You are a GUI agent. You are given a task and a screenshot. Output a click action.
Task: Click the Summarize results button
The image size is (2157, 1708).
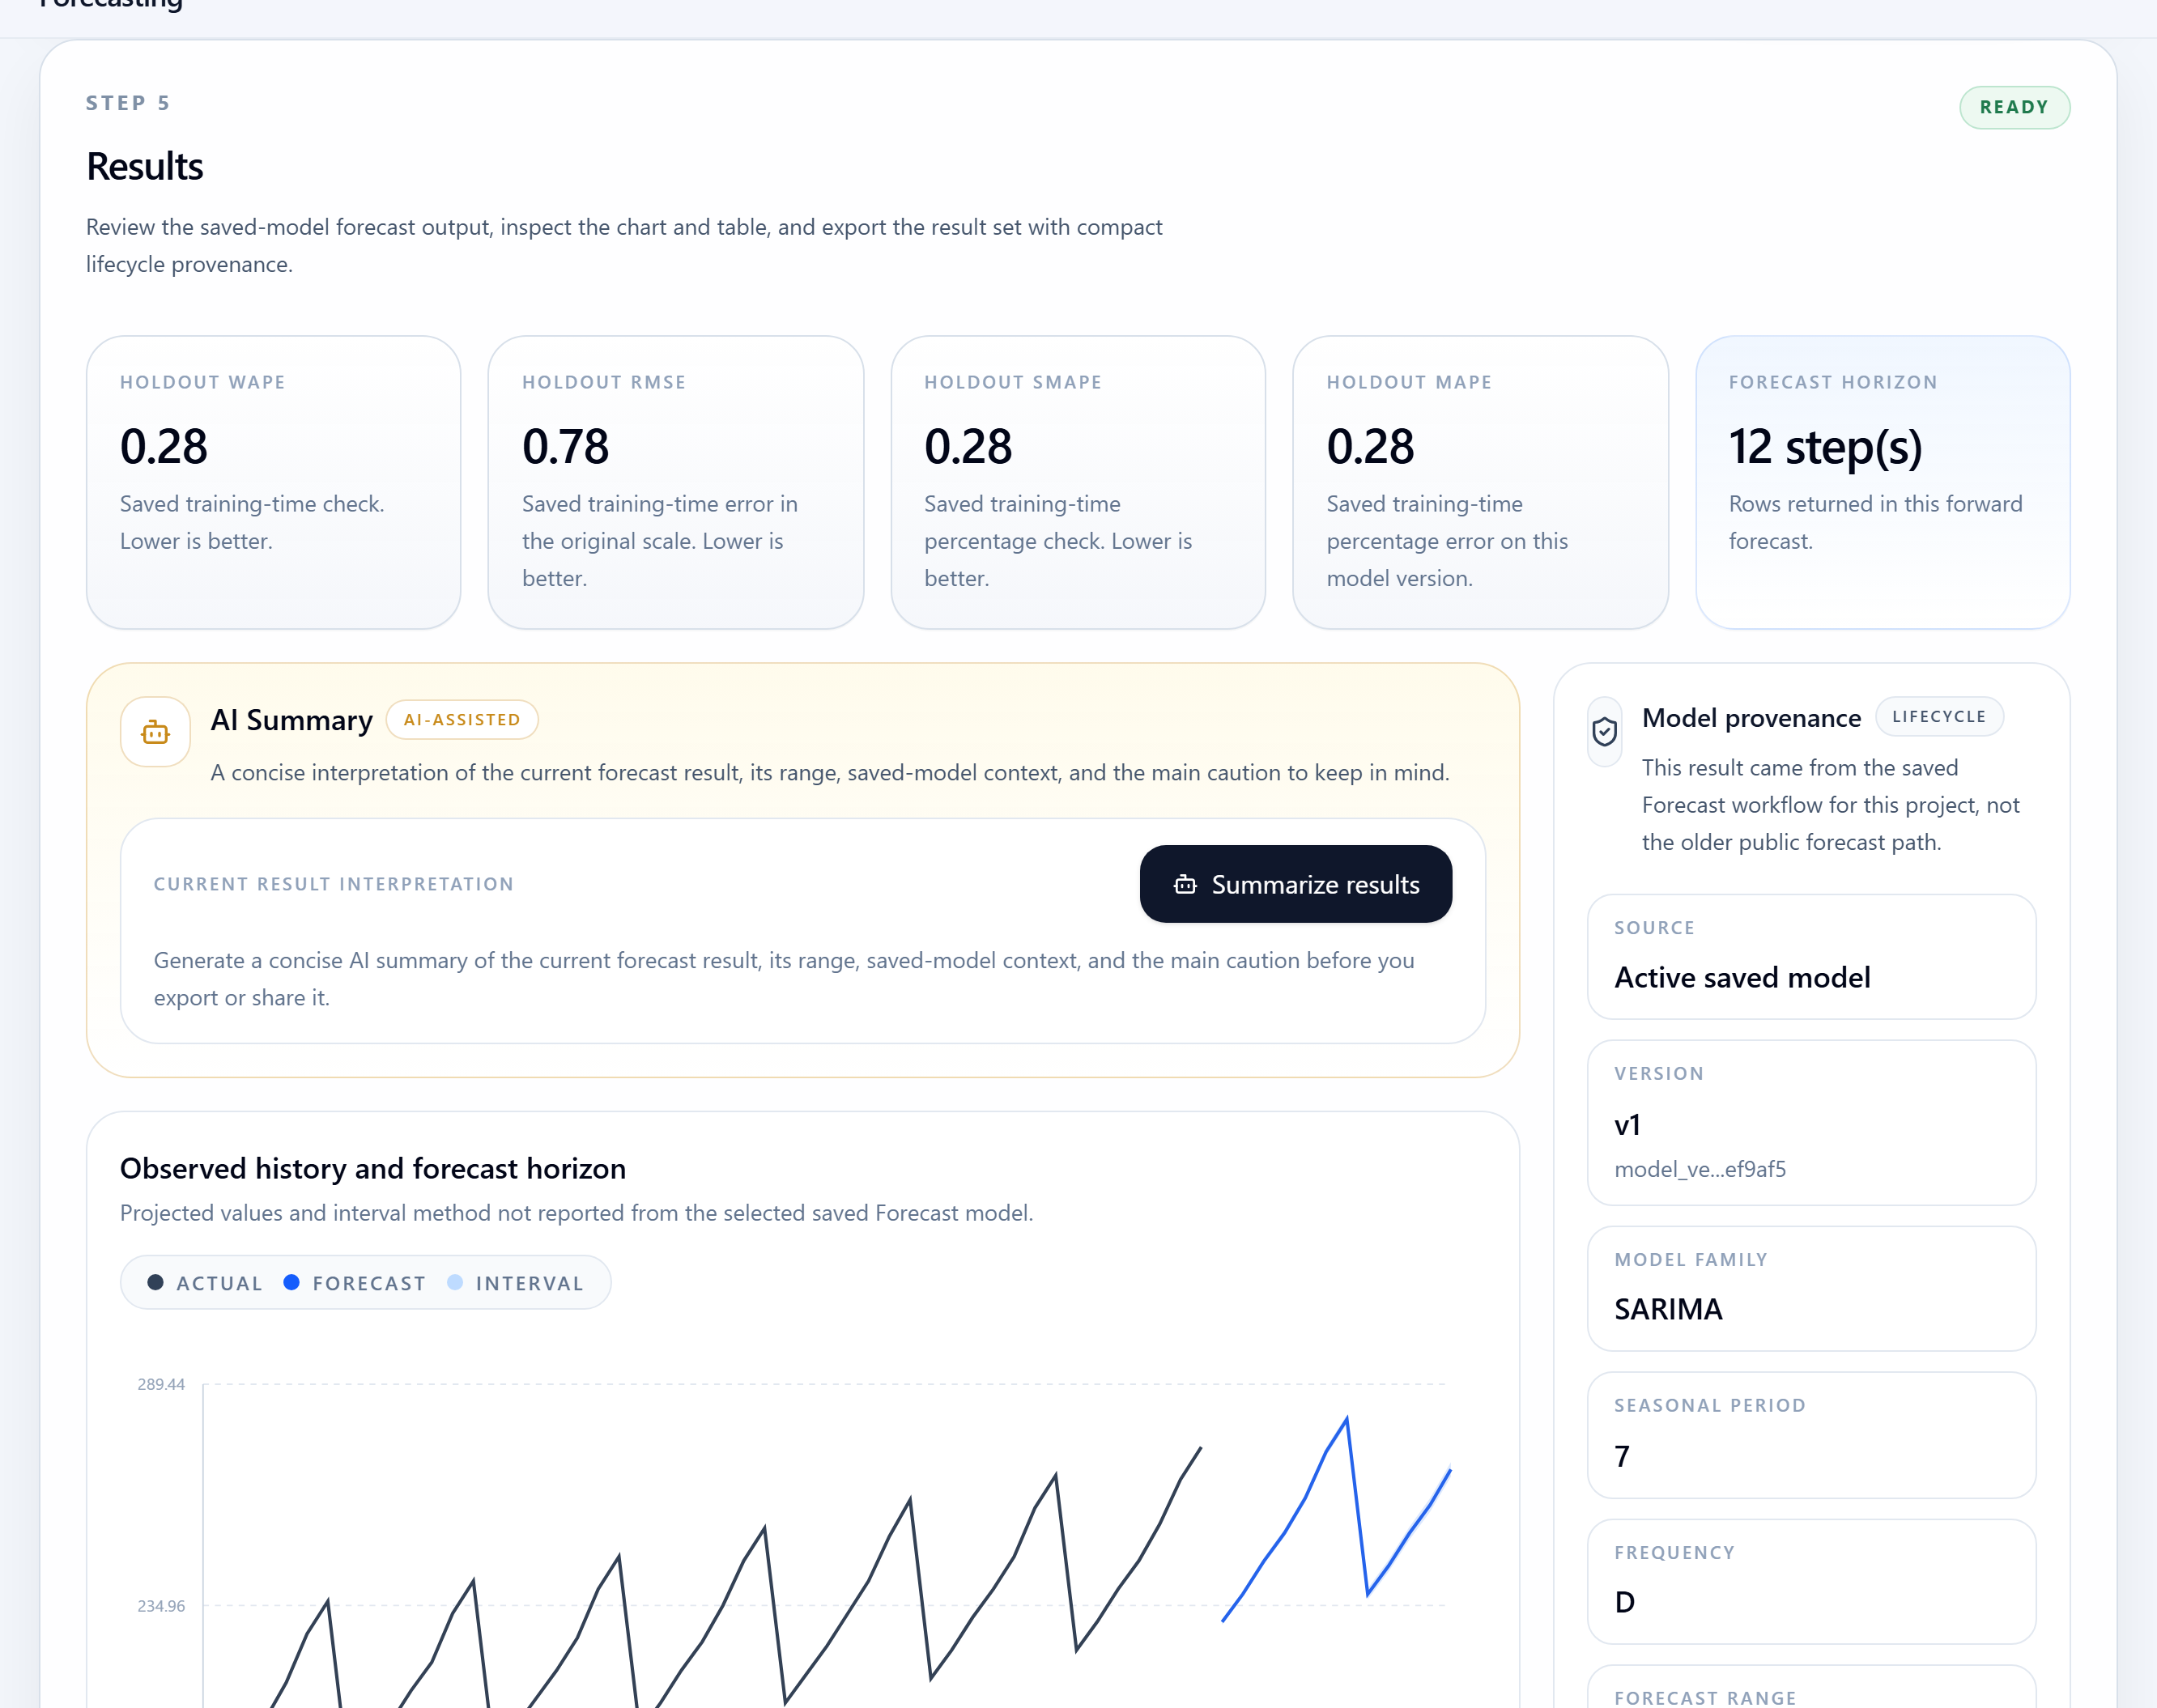tap(1295, 884)
